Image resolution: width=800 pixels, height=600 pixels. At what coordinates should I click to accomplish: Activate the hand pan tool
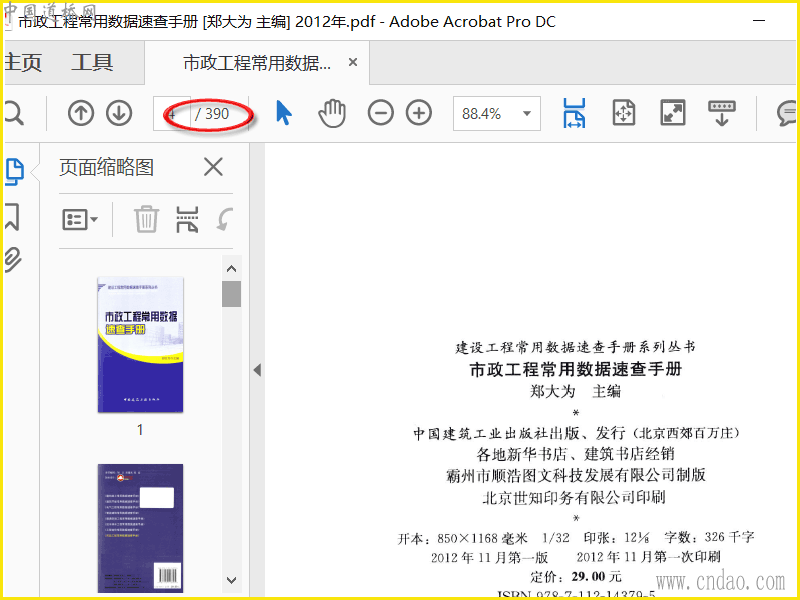pos(332,113)
